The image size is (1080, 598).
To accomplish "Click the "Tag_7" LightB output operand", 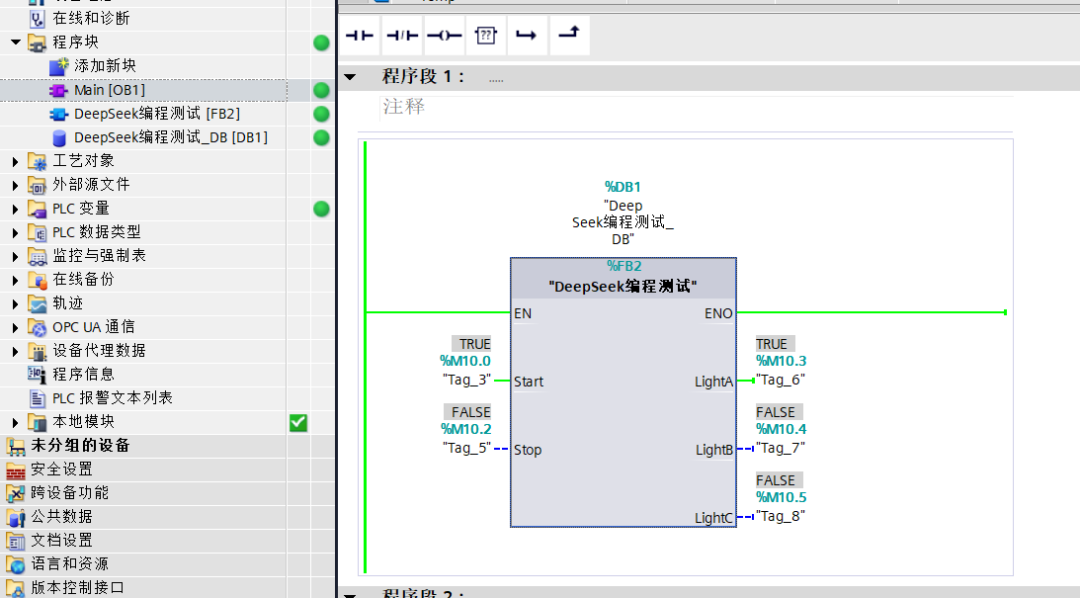I will click(780, 448).
